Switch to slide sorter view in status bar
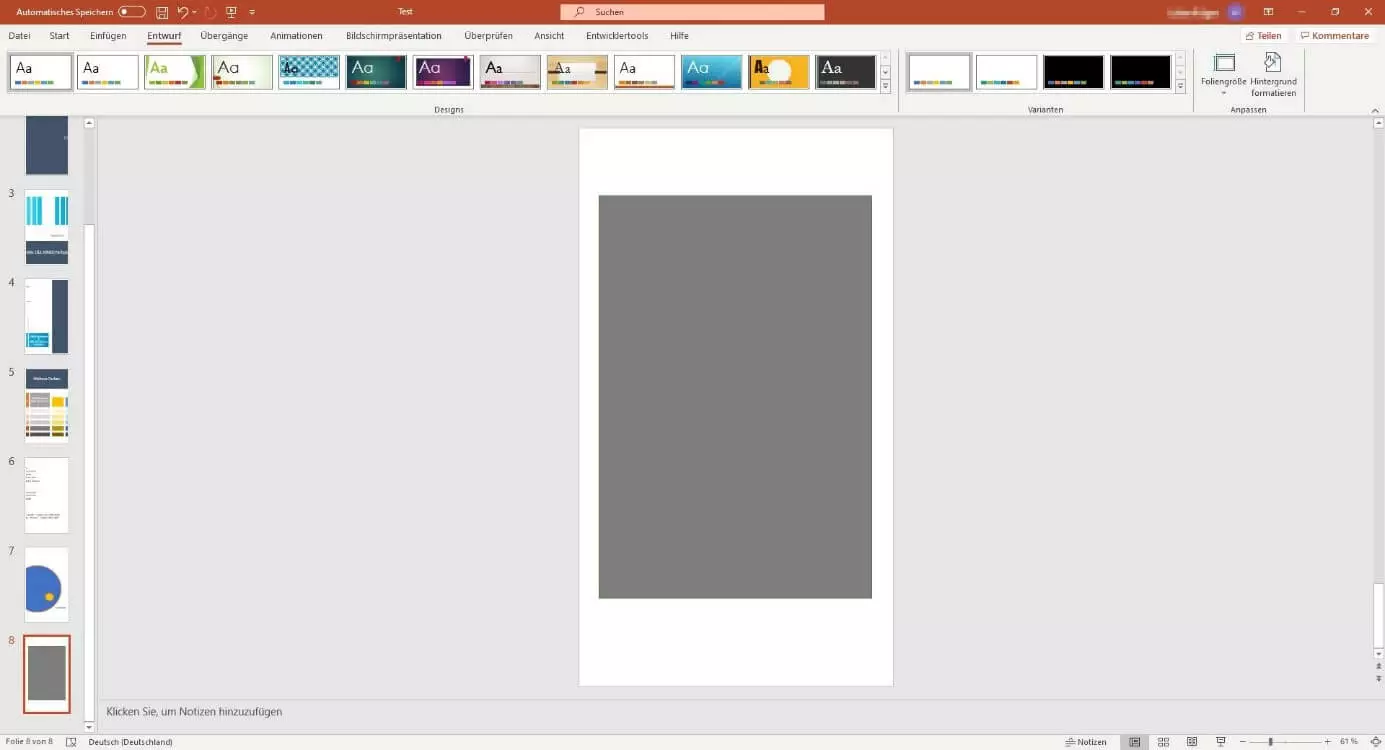Image resolution: width=1385 pixels, height=750 pixels. click(1163, 742)
